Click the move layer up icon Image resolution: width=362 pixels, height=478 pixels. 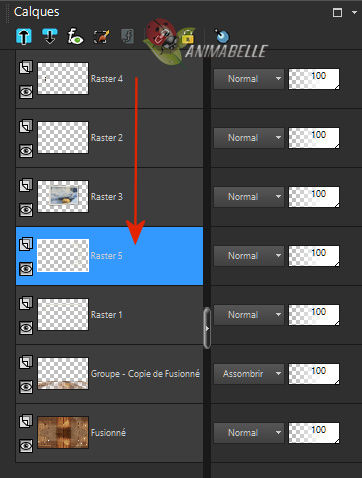[24, 36]
